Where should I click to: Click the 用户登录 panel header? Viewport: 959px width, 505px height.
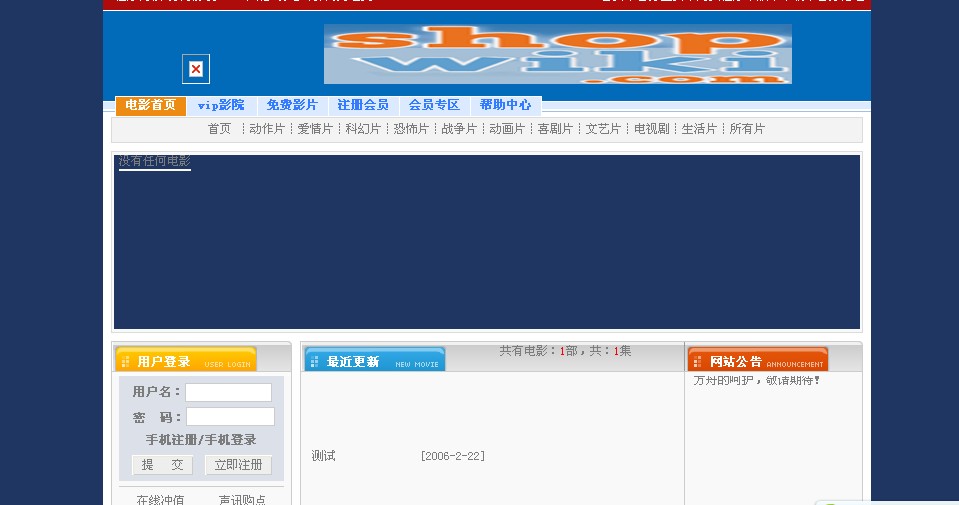tap(185, 359)
